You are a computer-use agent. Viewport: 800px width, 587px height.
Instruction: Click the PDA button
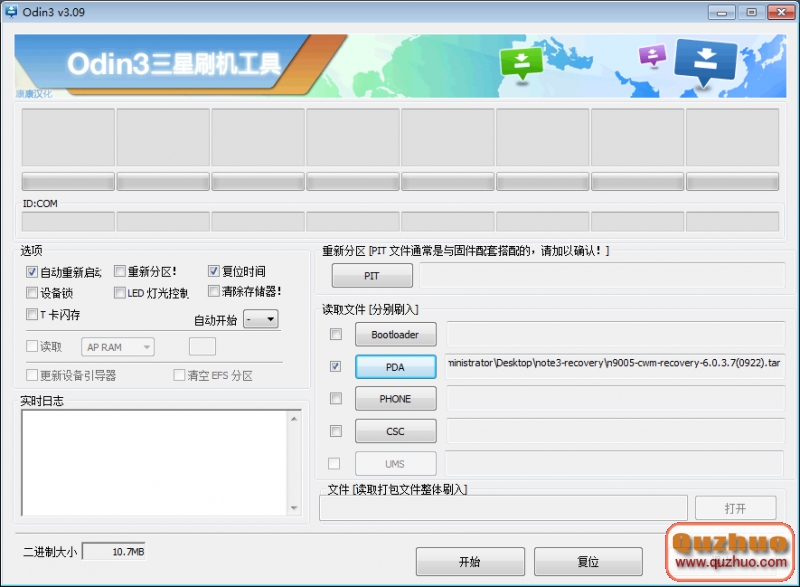point(395,367)
